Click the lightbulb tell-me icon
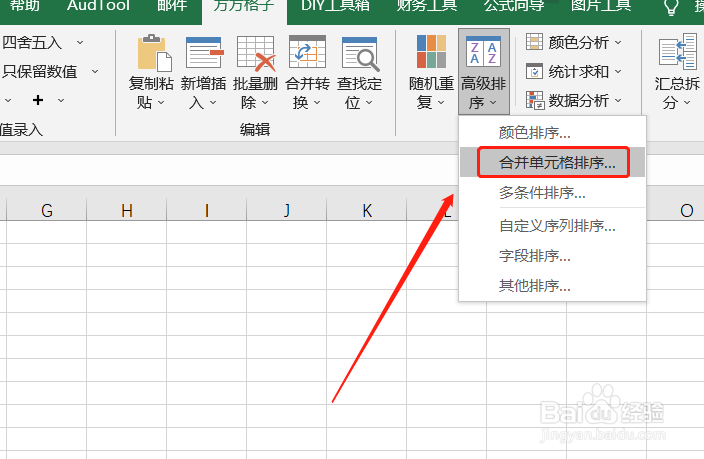The height and width of the screenshot is (459, 704). point(671,7)
